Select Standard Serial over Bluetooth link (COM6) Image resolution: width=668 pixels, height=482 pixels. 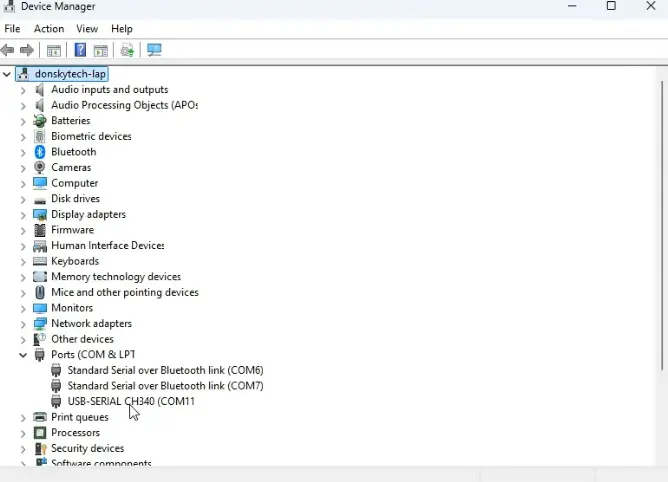tap(165, 370)
